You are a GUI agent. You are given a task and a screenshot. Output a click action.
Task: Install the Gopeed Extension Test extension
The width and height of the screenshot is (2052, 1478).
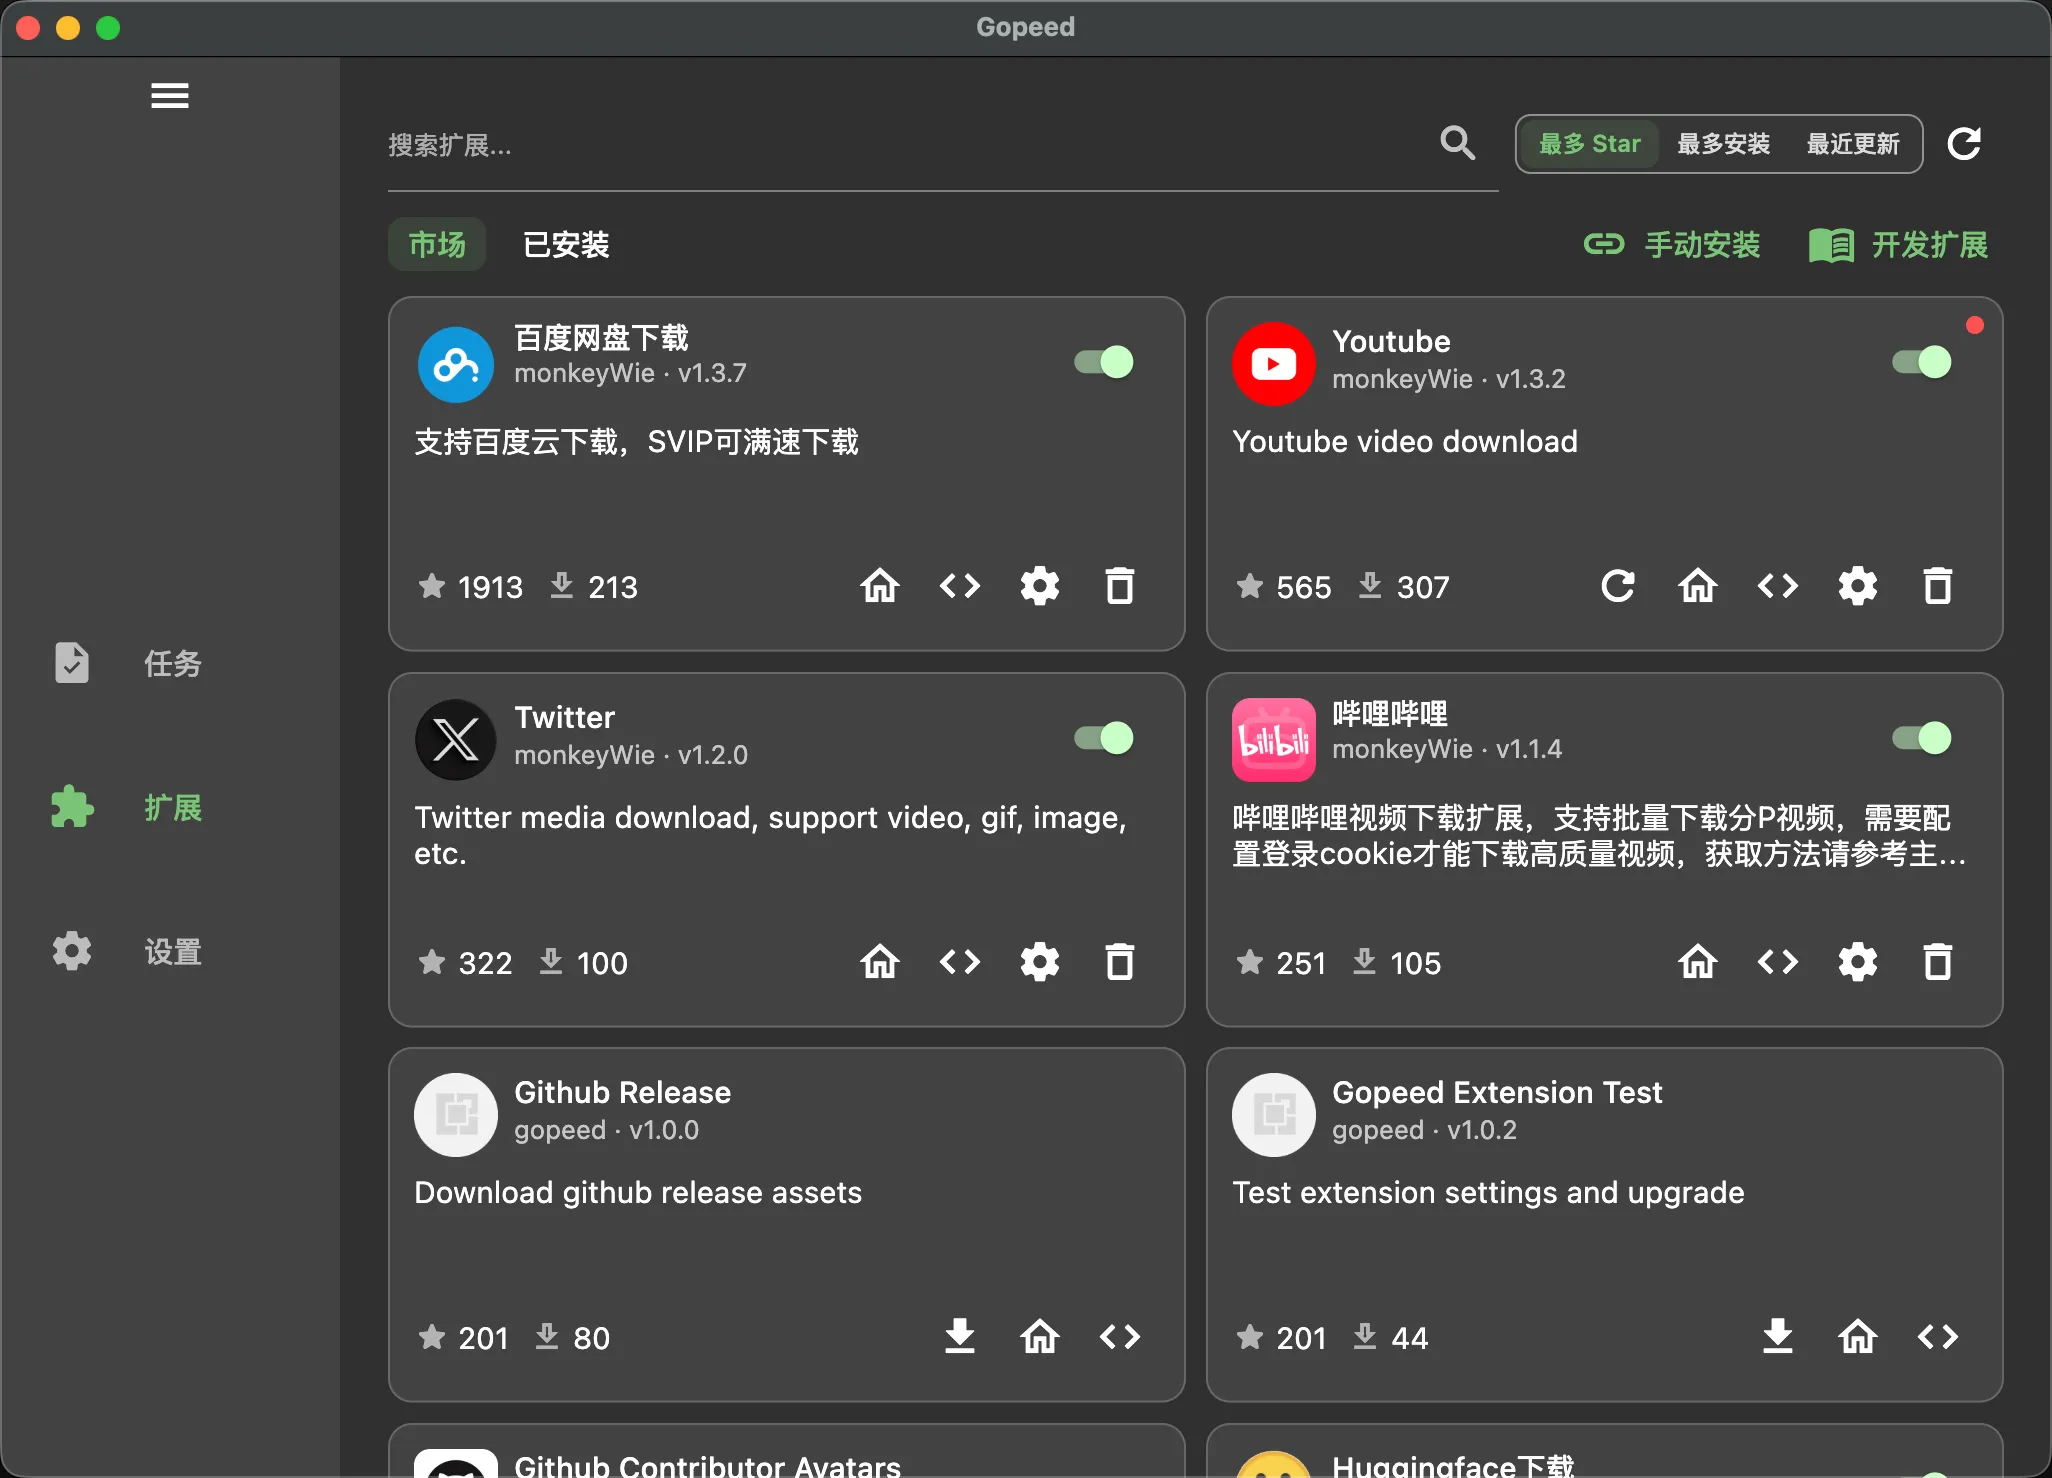click(1777, 1337)
